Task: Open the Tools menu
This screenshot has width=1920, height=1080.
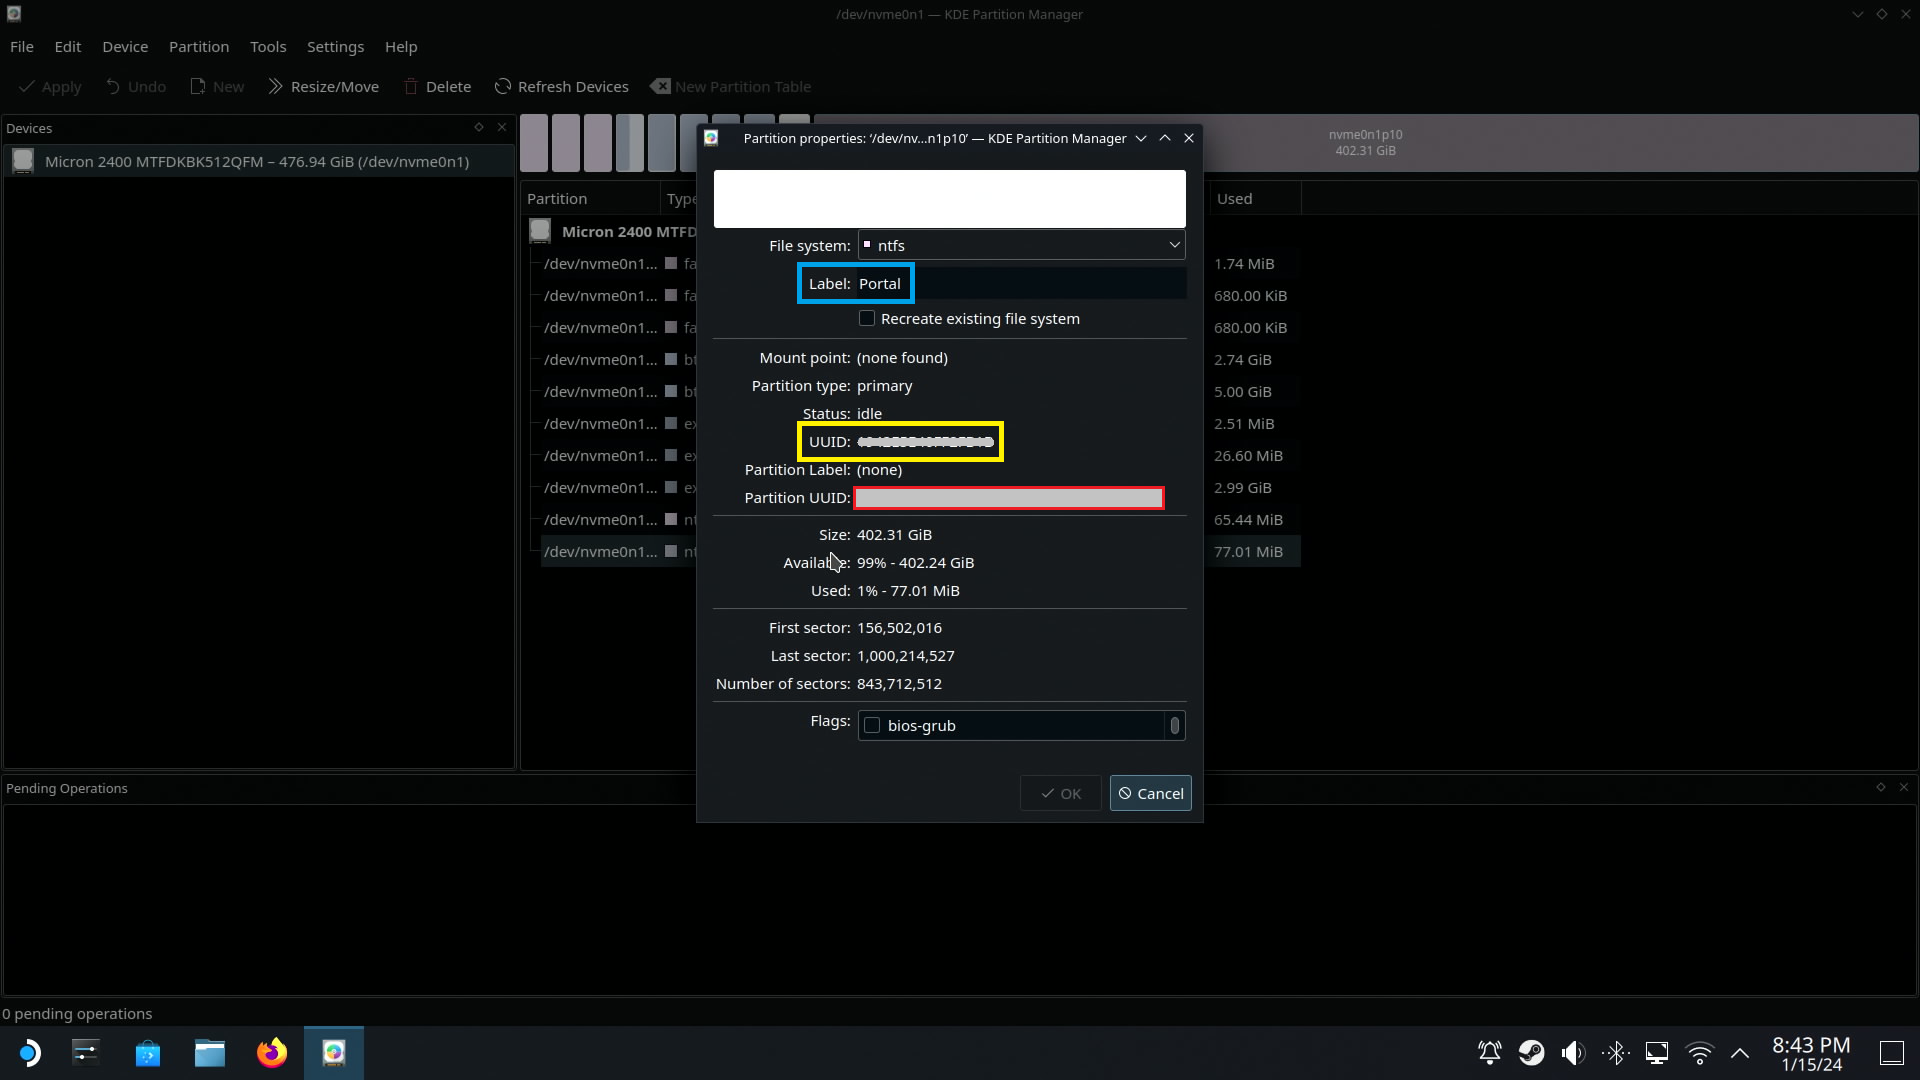Action: [x=267, y=47]
